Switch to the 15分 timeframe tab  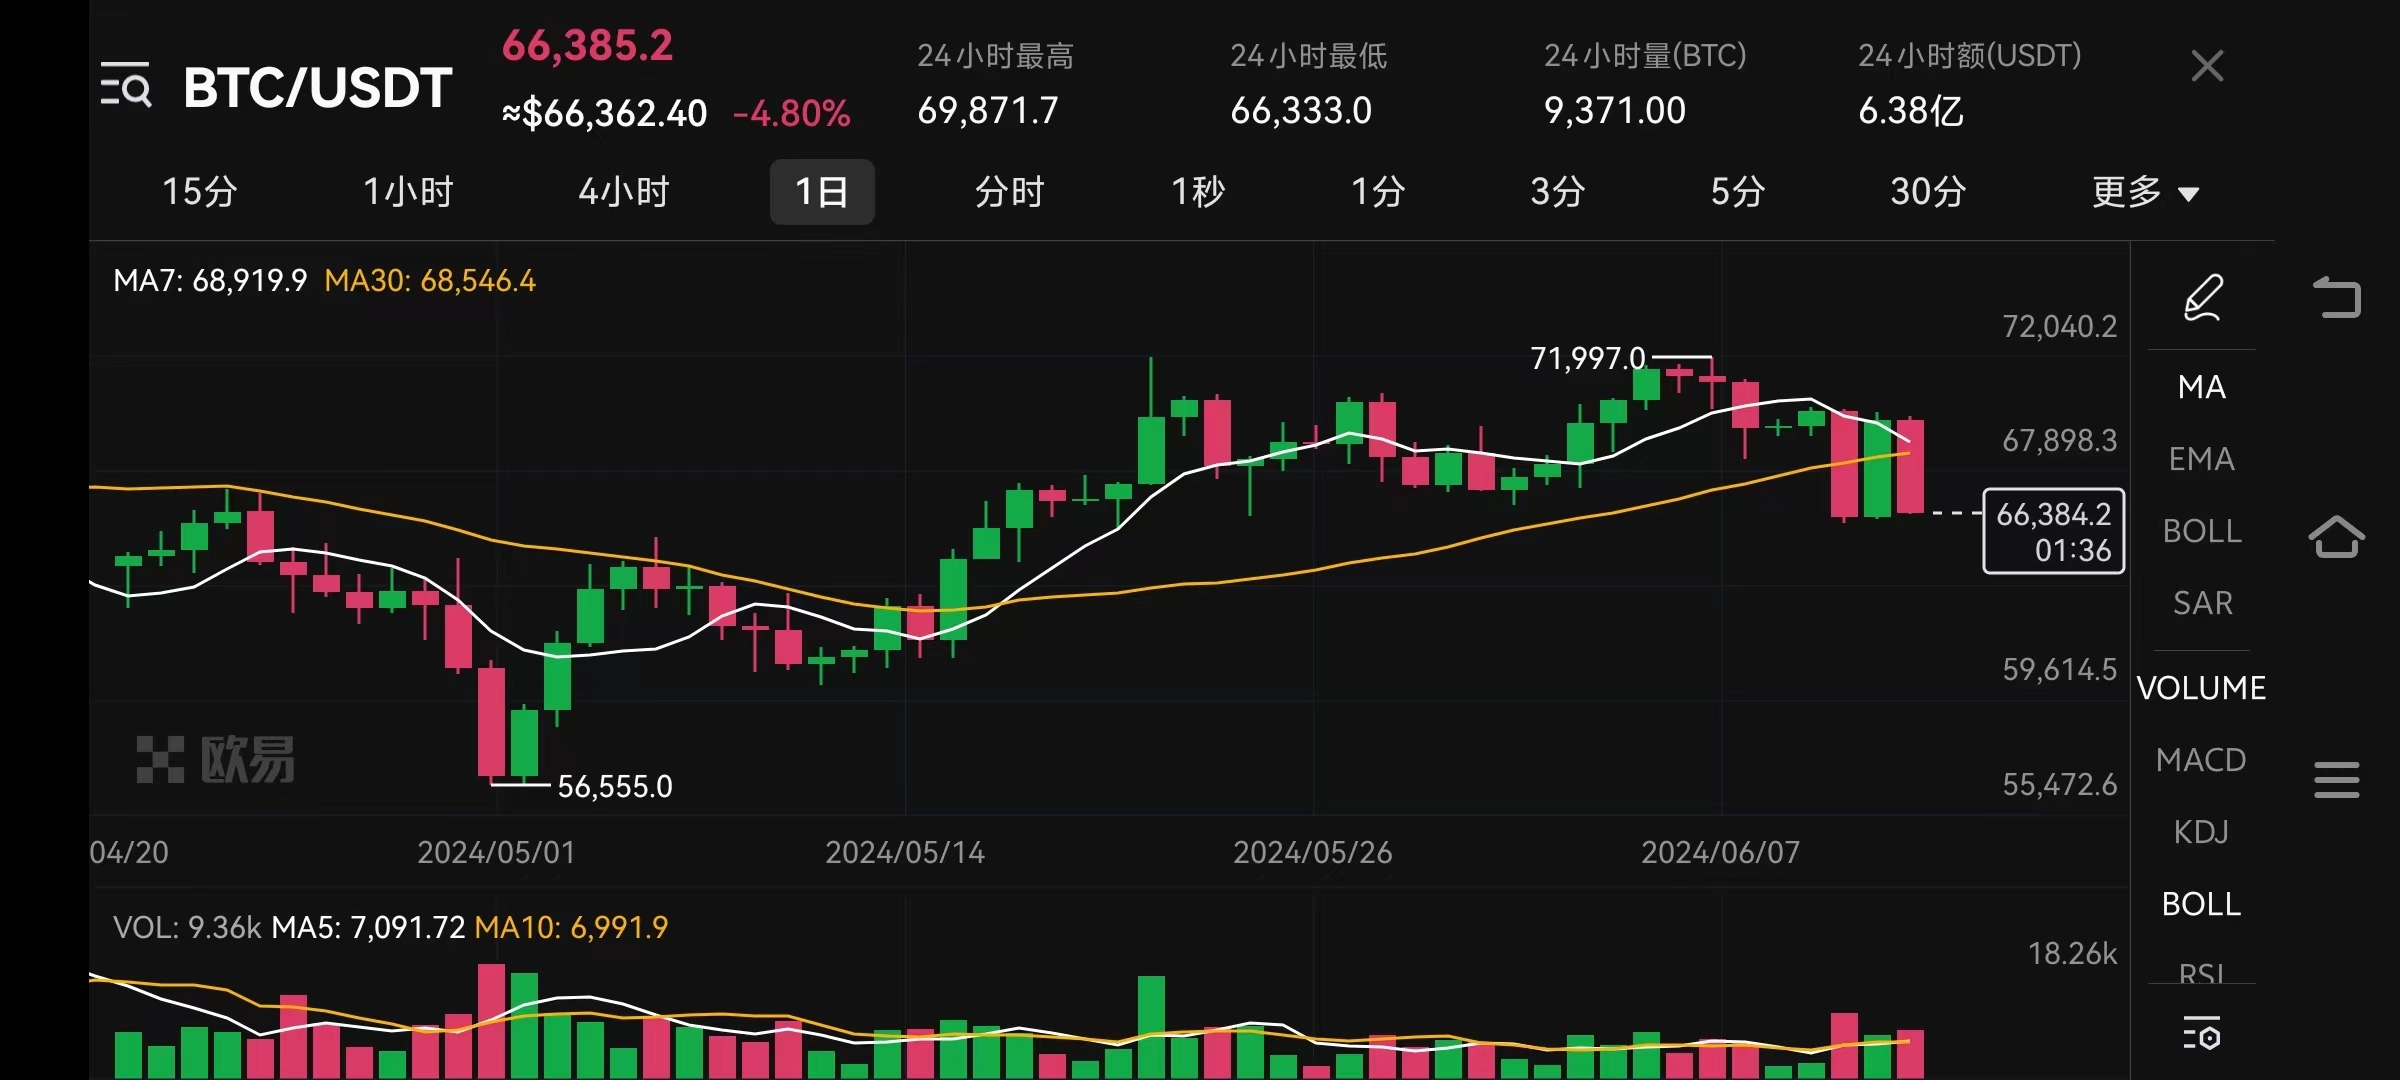pyautogui.click(x=200, y=191)
